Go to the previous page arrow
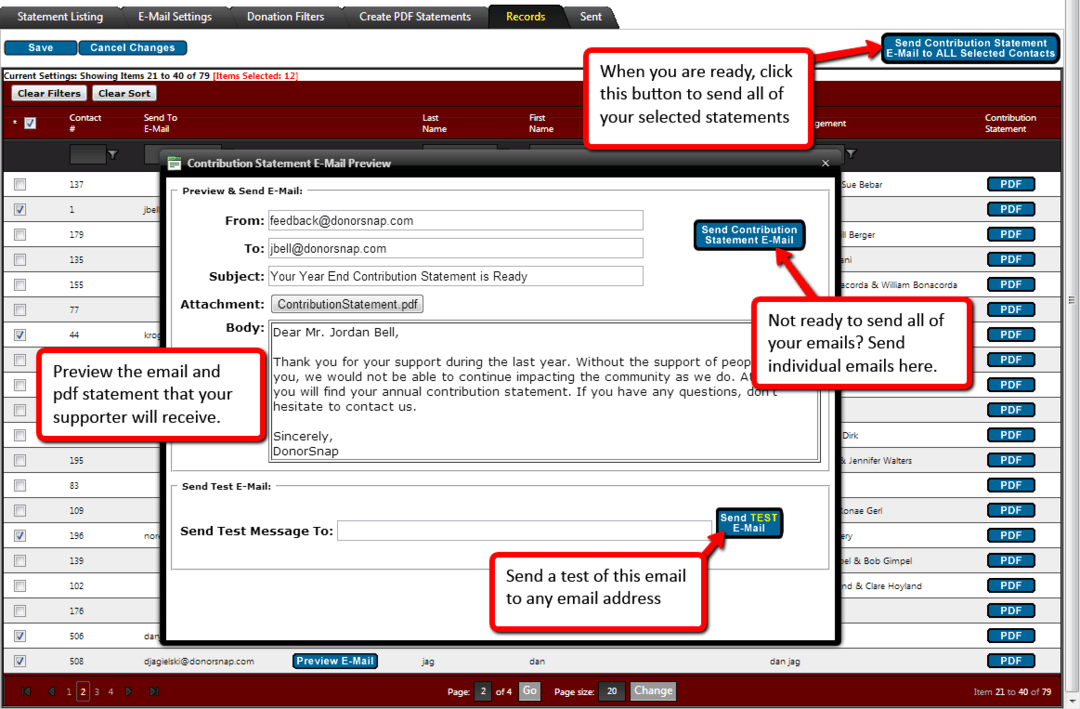Screen dimensions: 1080x709 coord(50,691)
